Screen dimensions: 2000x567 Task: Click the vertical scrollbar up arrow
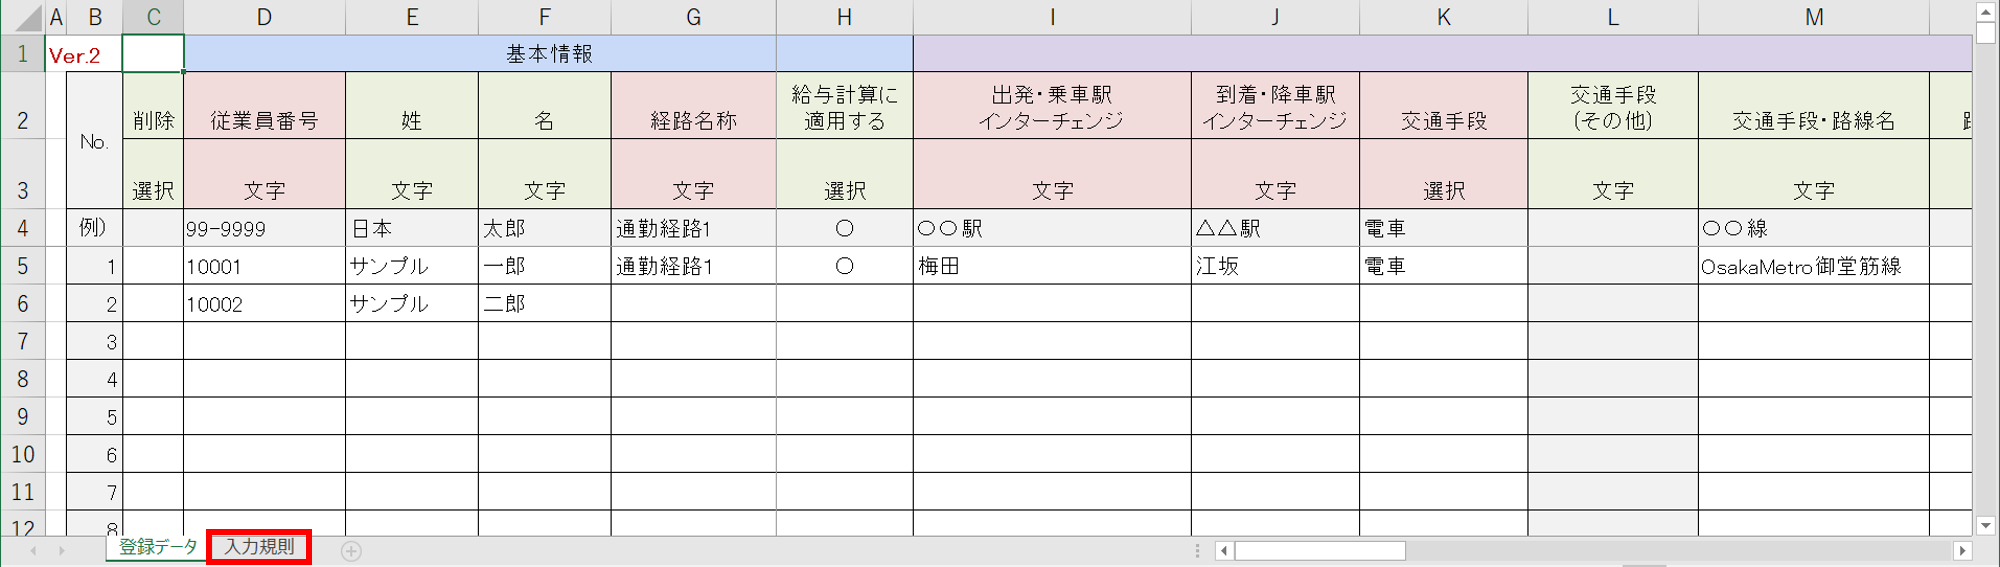tap(1986, 11)
